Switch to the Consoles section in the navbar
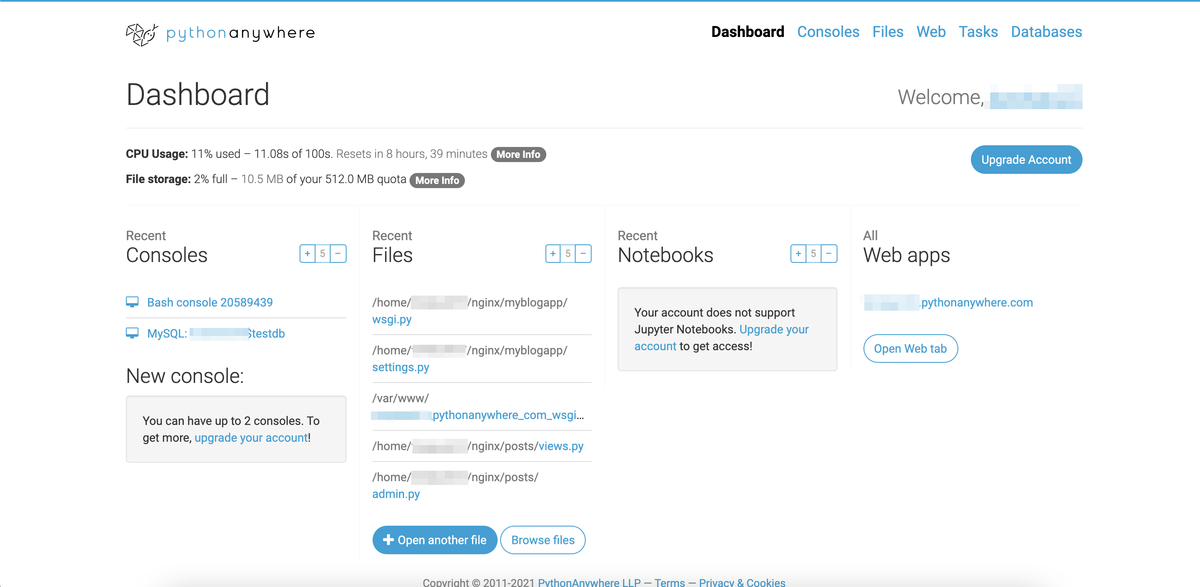1200x587 pixels. 828,31
